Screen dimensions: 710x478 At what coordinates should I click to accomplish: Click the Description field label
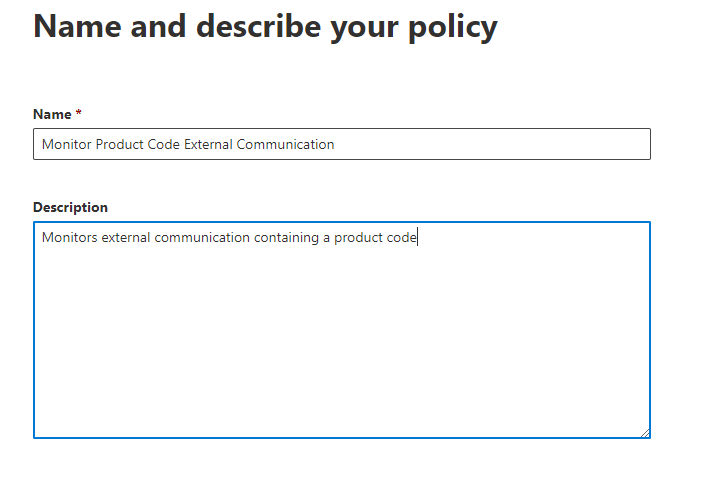click(70, 207)
